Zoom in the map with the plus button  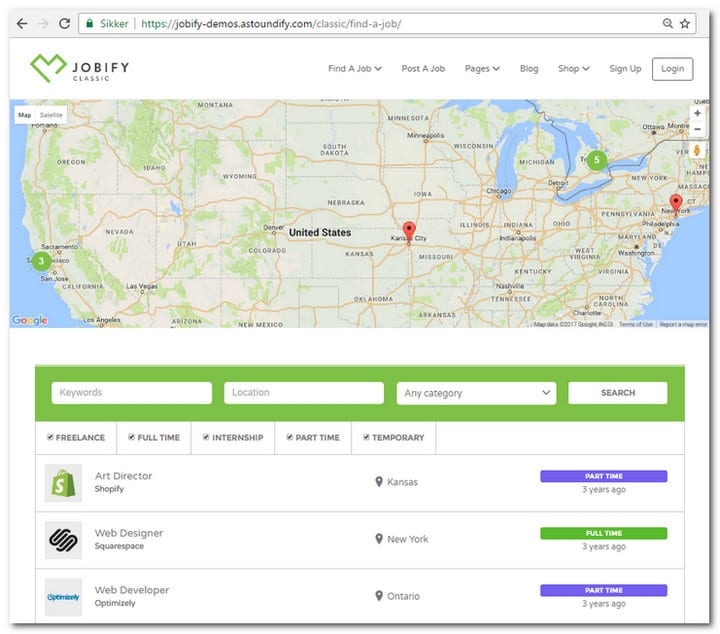point(697,113)
